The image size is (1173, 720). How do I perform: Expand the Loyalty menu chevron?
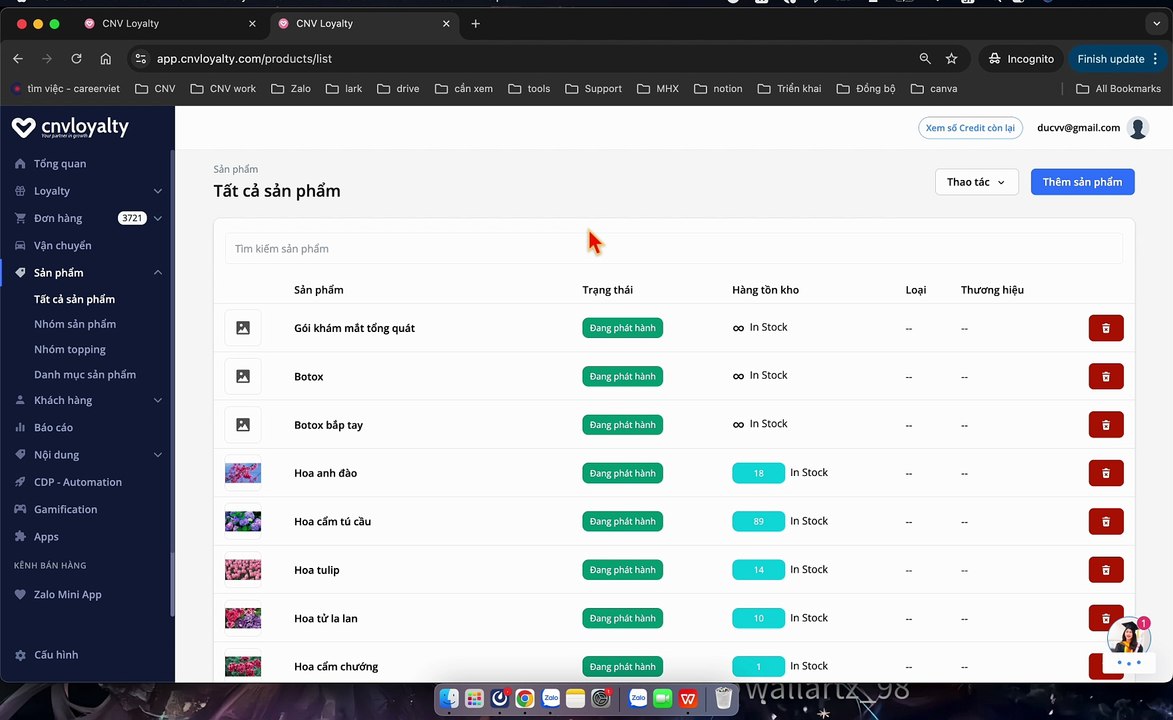coord(158,191)
